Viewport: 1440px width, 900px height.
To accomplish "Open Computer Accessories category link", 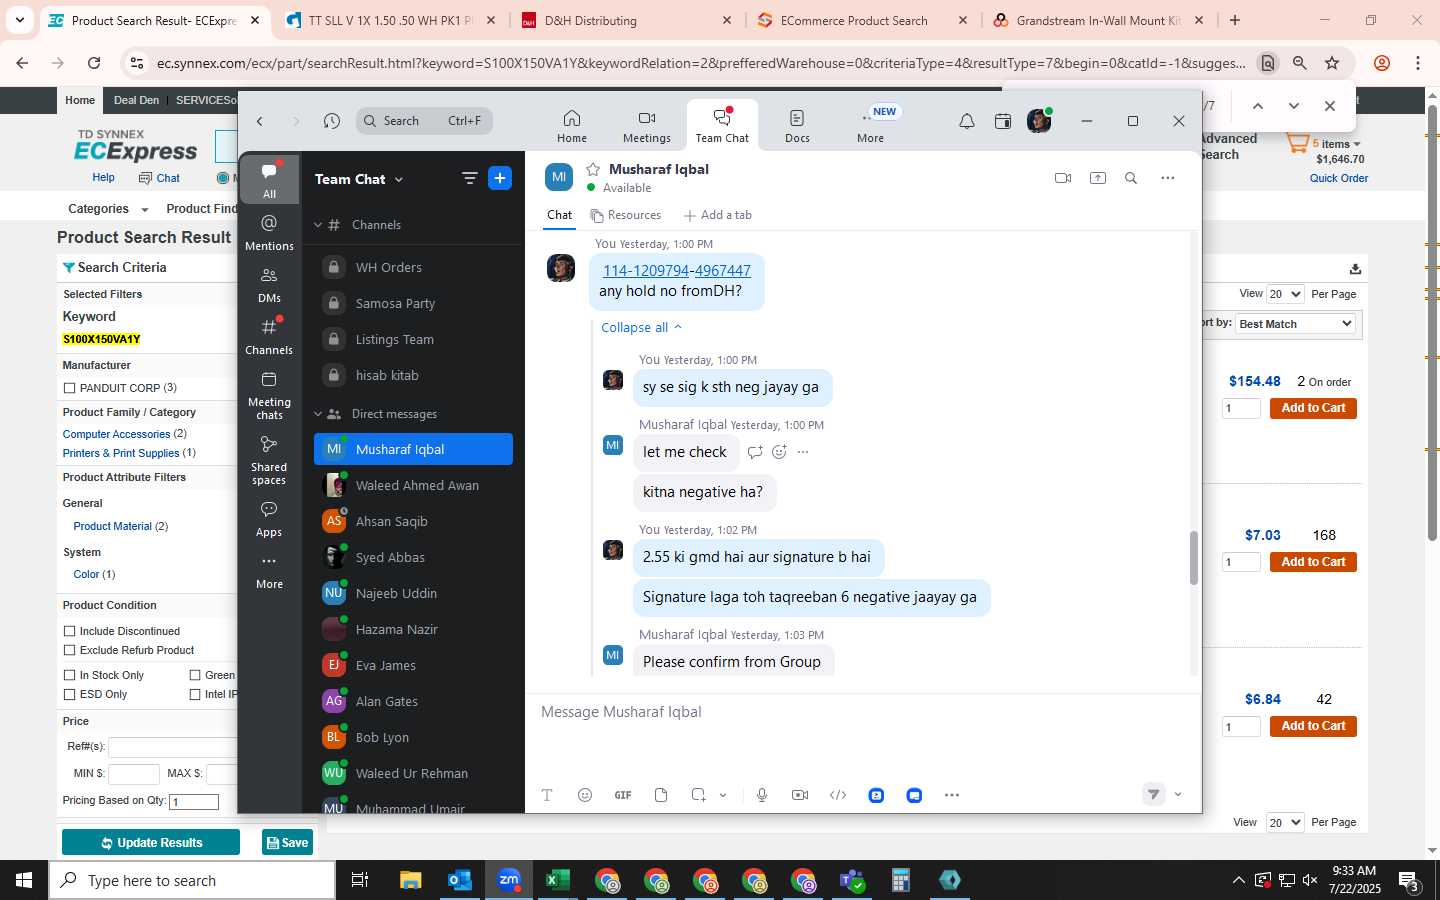I will point(116,434).
